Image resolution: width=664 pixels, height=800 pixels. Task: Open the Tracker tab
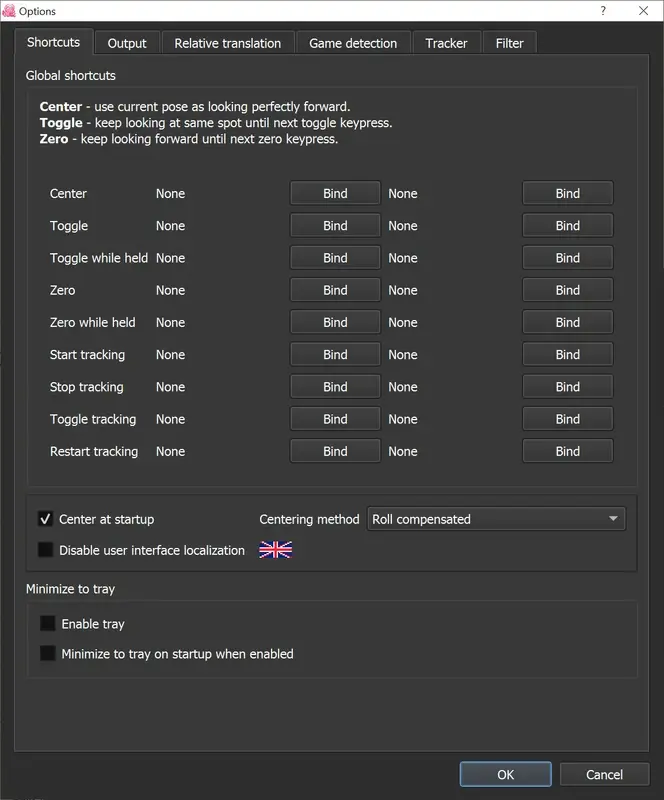point(446,43)
